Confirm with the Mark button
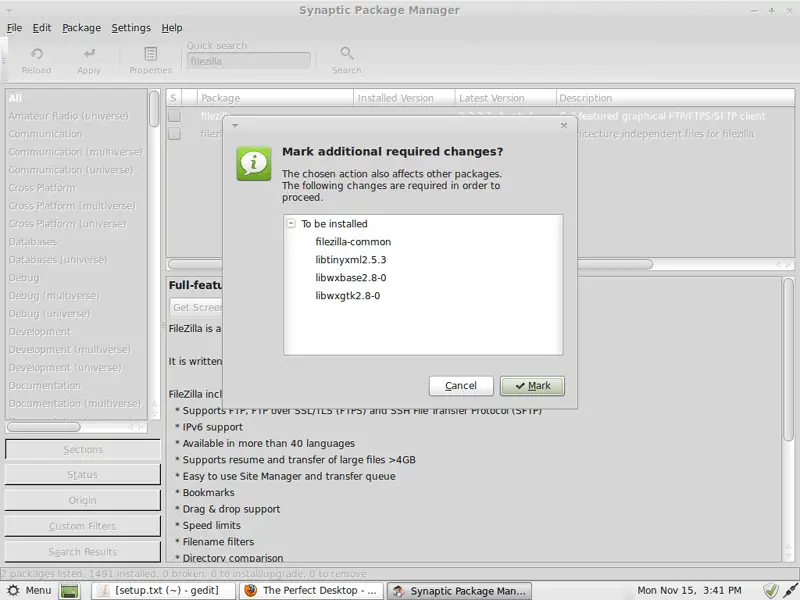800x600 pixels. (x=532, y=386)
